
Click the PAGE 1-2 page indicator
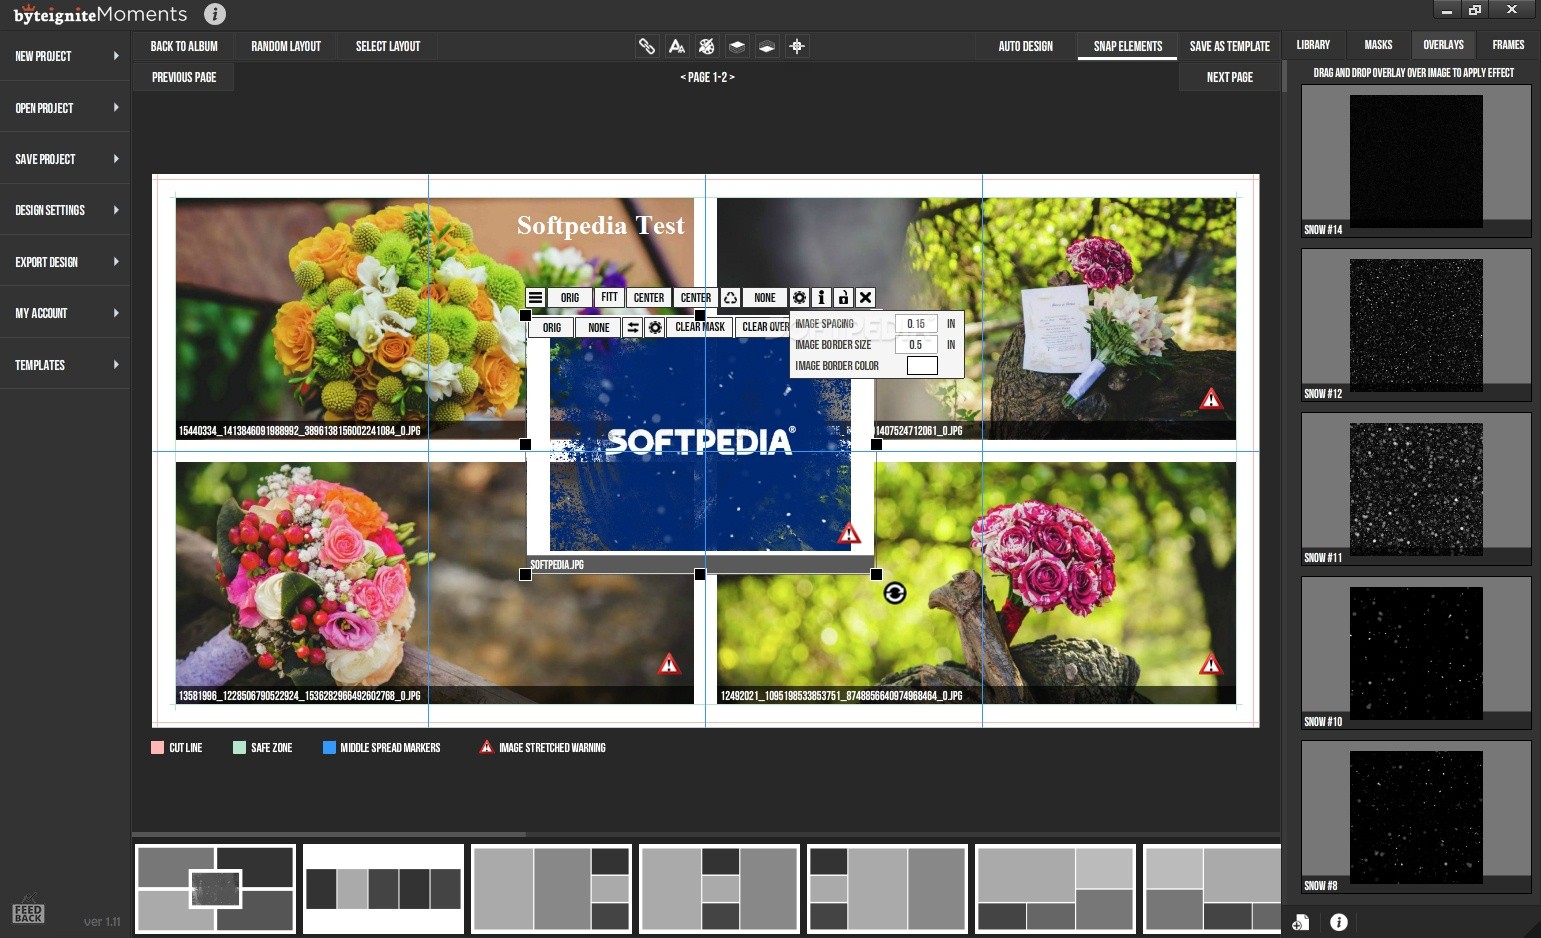tap(707, 77)
